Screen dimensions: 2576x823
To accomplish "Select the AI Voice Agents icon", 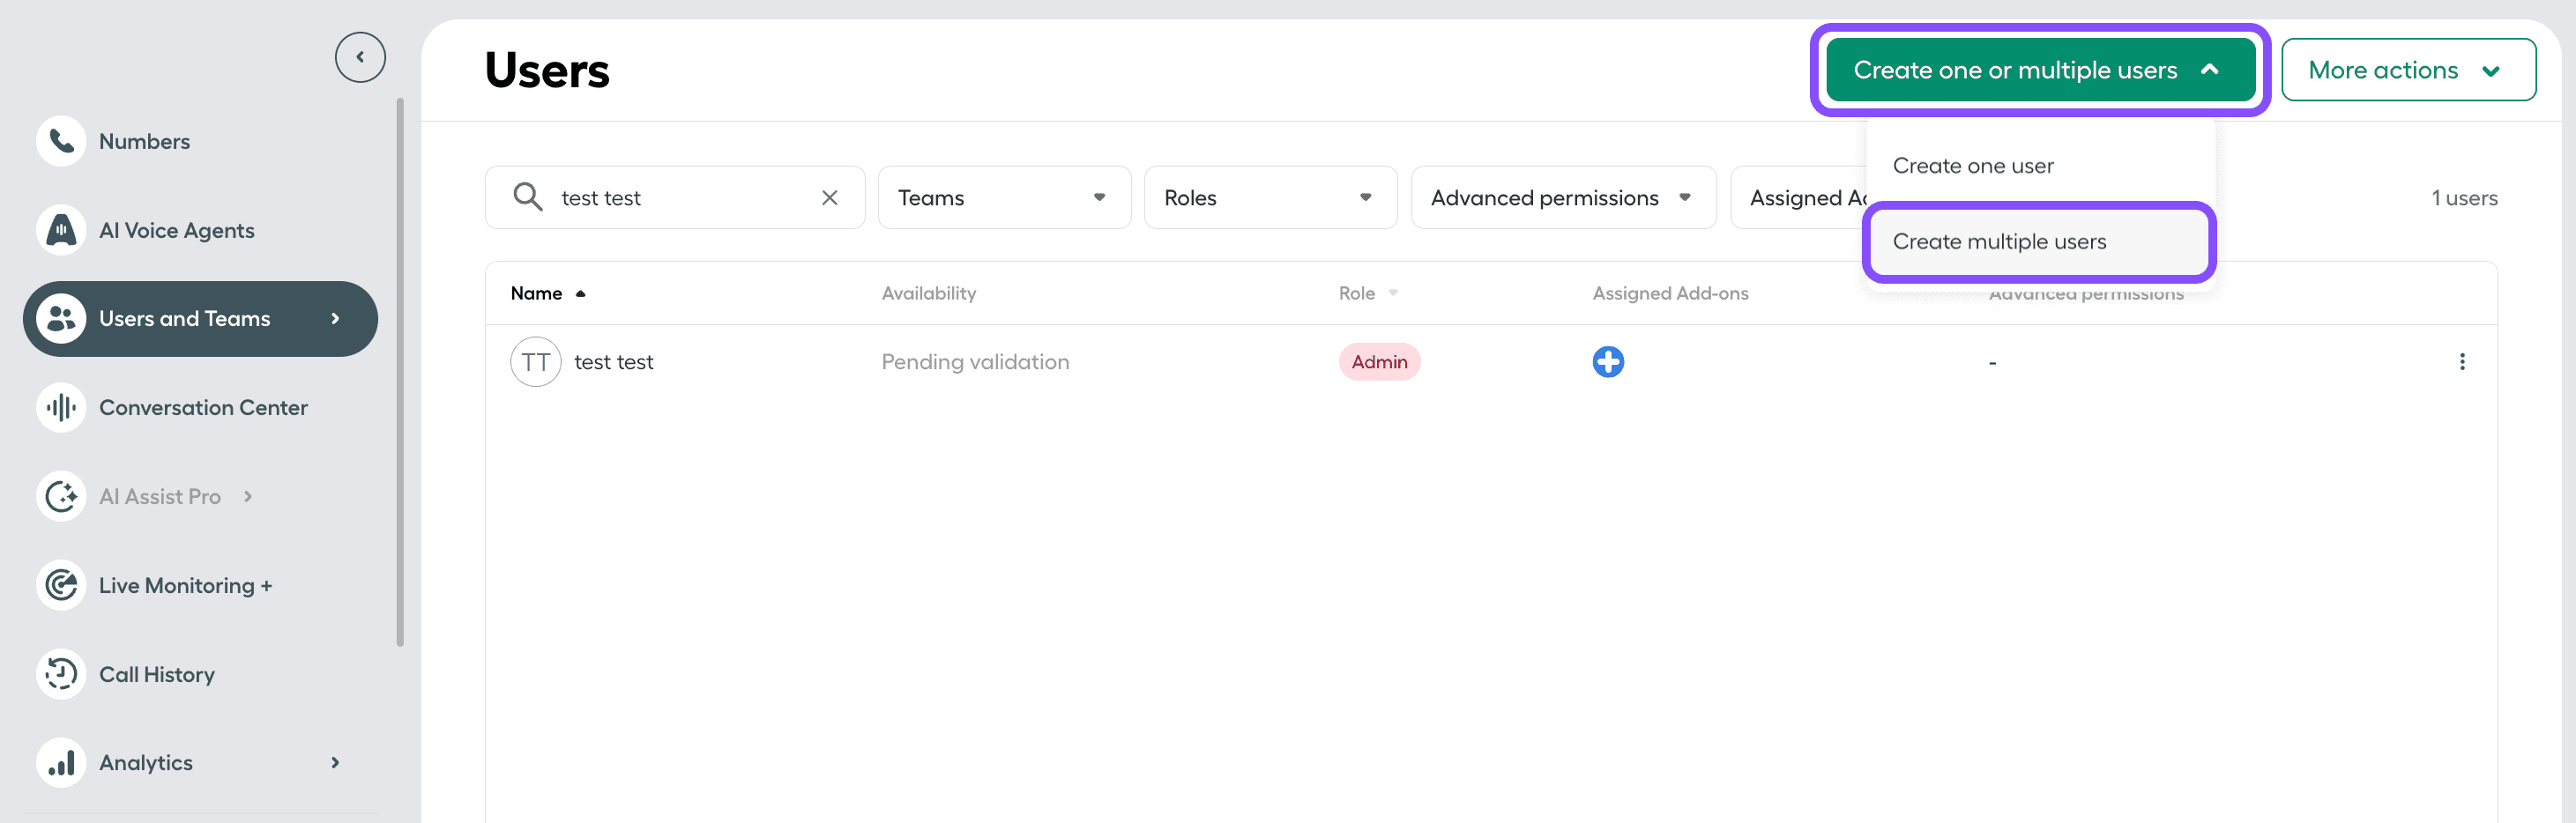I will pyautogui.click(x=61, y=229).
